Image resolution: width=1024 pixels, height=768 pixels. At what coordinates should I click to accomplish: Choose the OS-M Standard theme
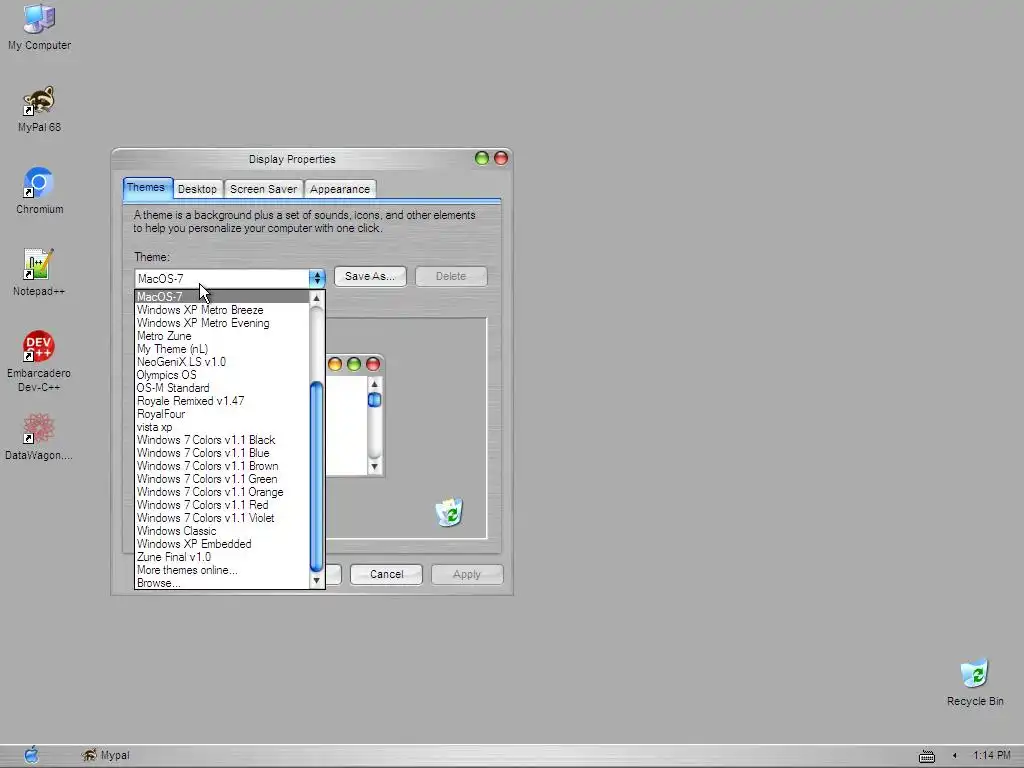pos(221,388)
